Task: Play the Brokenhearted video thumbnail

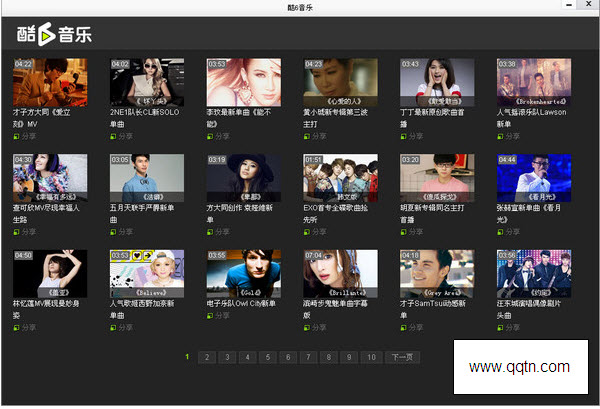Action: click(534, 82)
